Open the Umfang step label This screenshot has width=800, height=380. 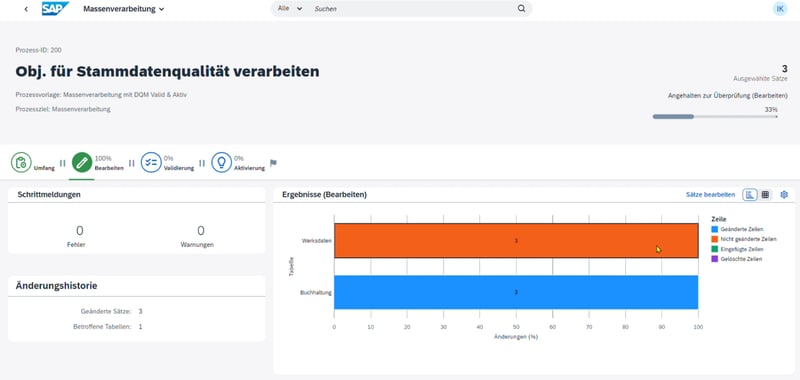click(x=44, y=168)
